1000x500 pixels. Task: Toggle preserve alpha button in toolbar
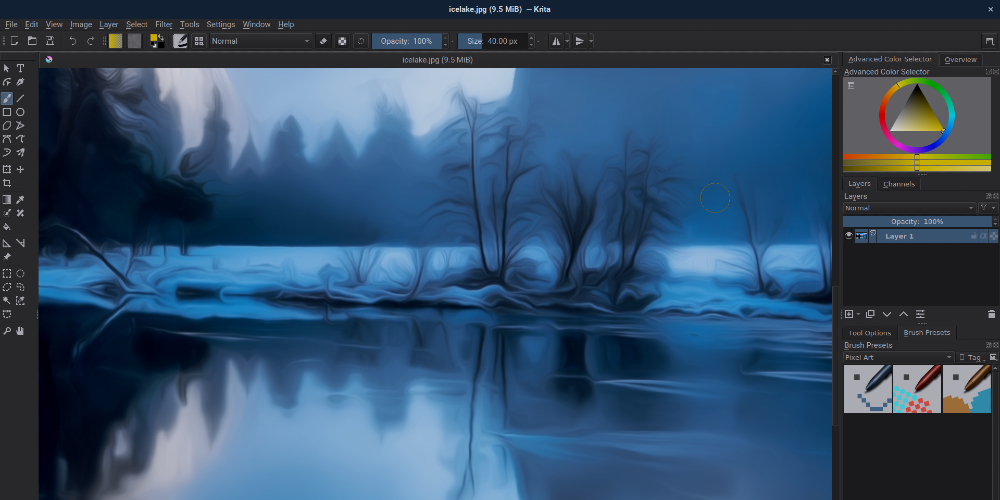tap(342, 41)
